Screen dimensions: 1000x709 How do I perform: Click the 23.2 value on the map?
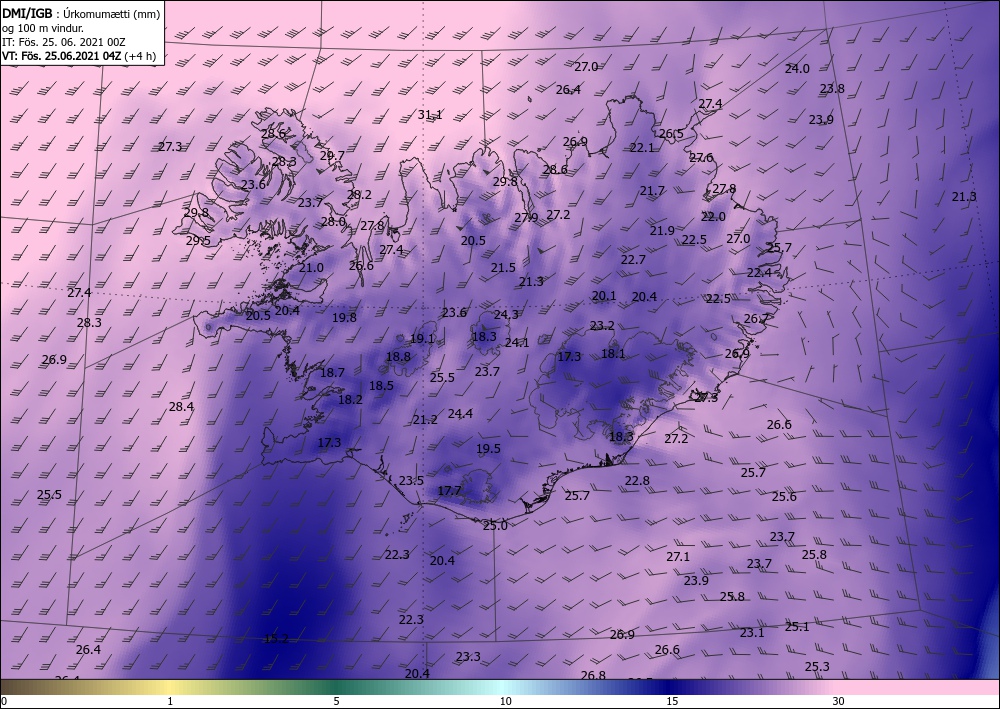(x=602, y=326)
